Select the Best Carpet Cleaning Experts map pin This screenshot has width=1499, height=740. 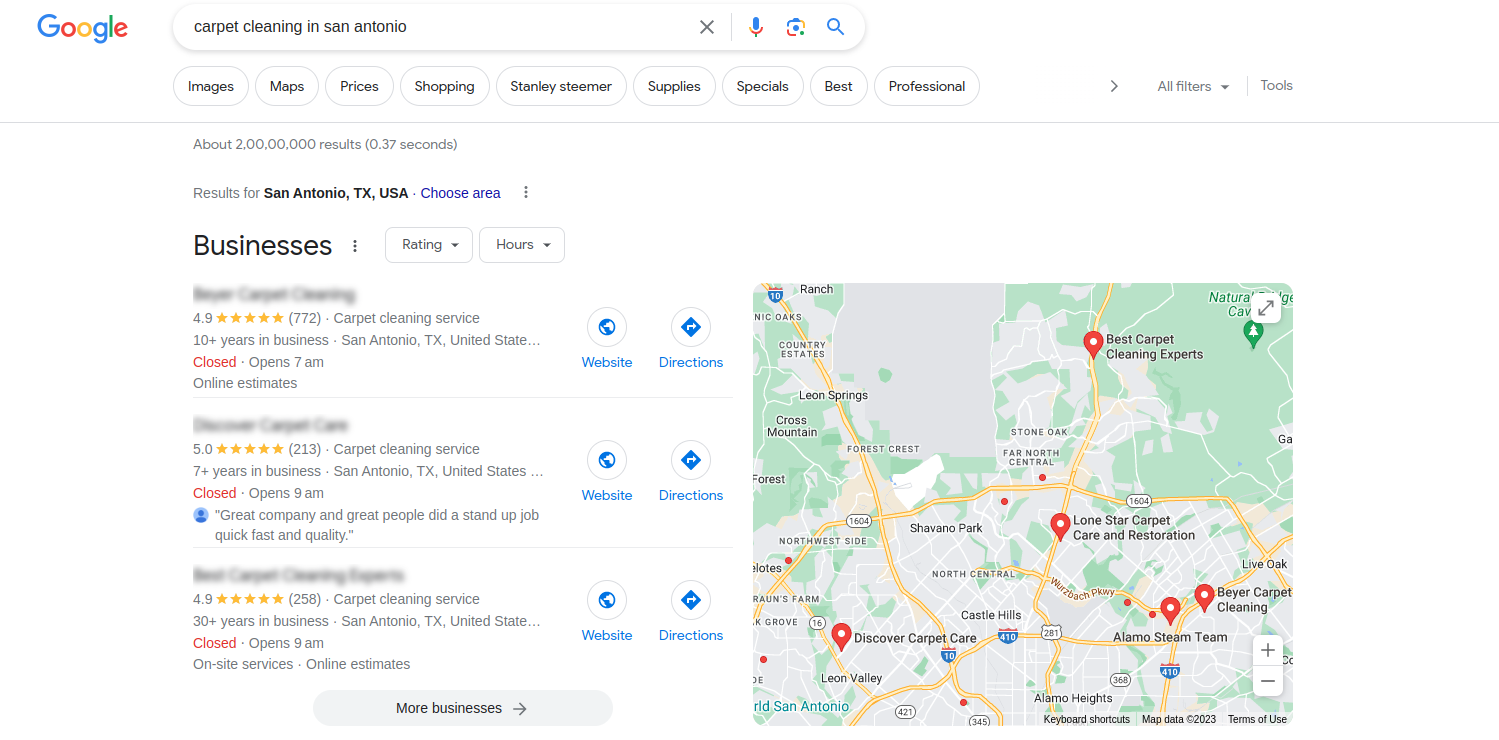coord(1093,345)
